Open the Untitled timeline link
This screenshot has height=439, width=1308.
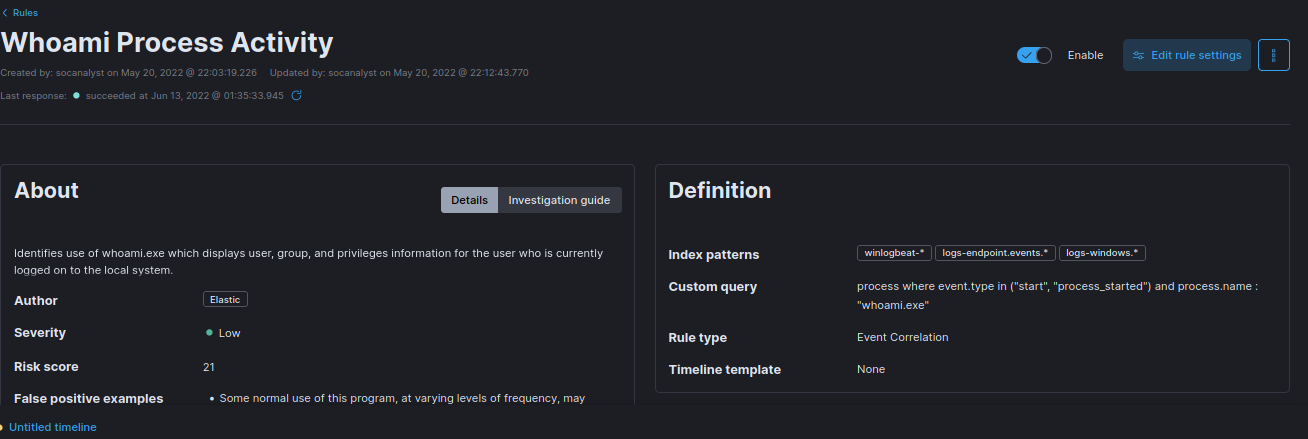[x=53, y=427]
